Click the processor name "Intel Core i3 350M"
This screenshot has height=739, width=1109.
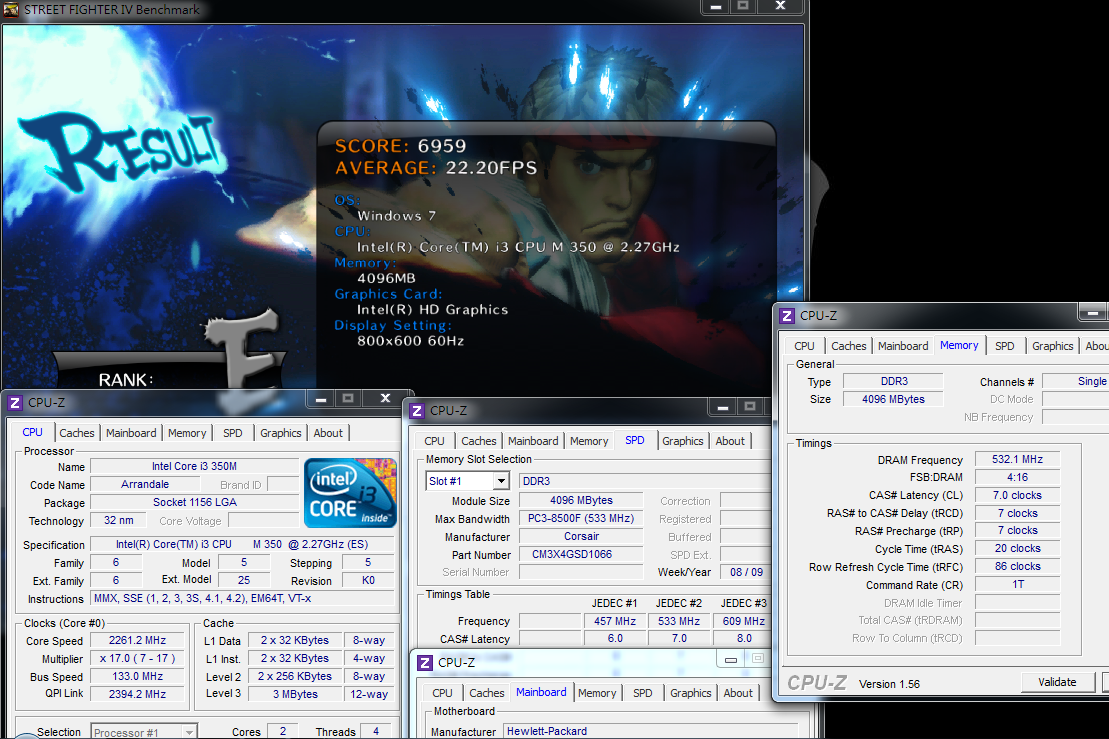[194, 466]
